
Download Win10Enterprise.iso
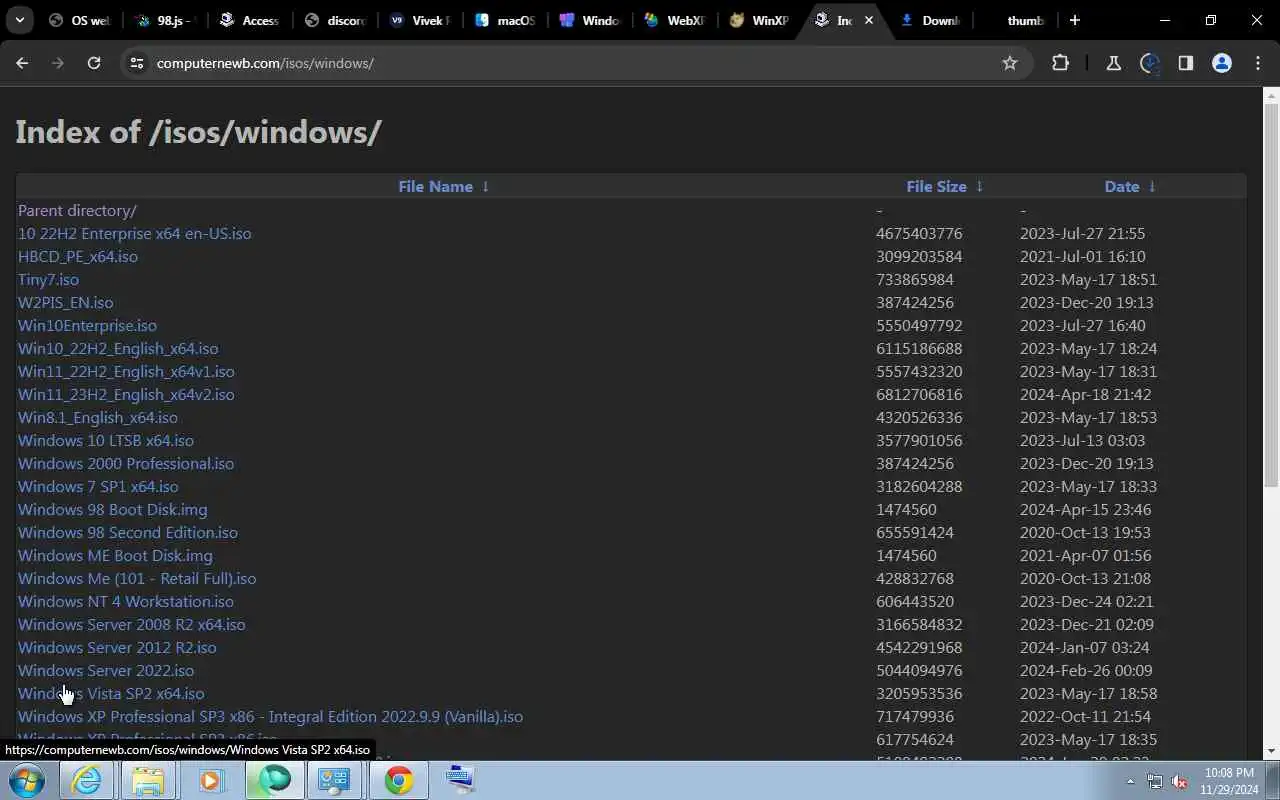[x=87, y=325]
